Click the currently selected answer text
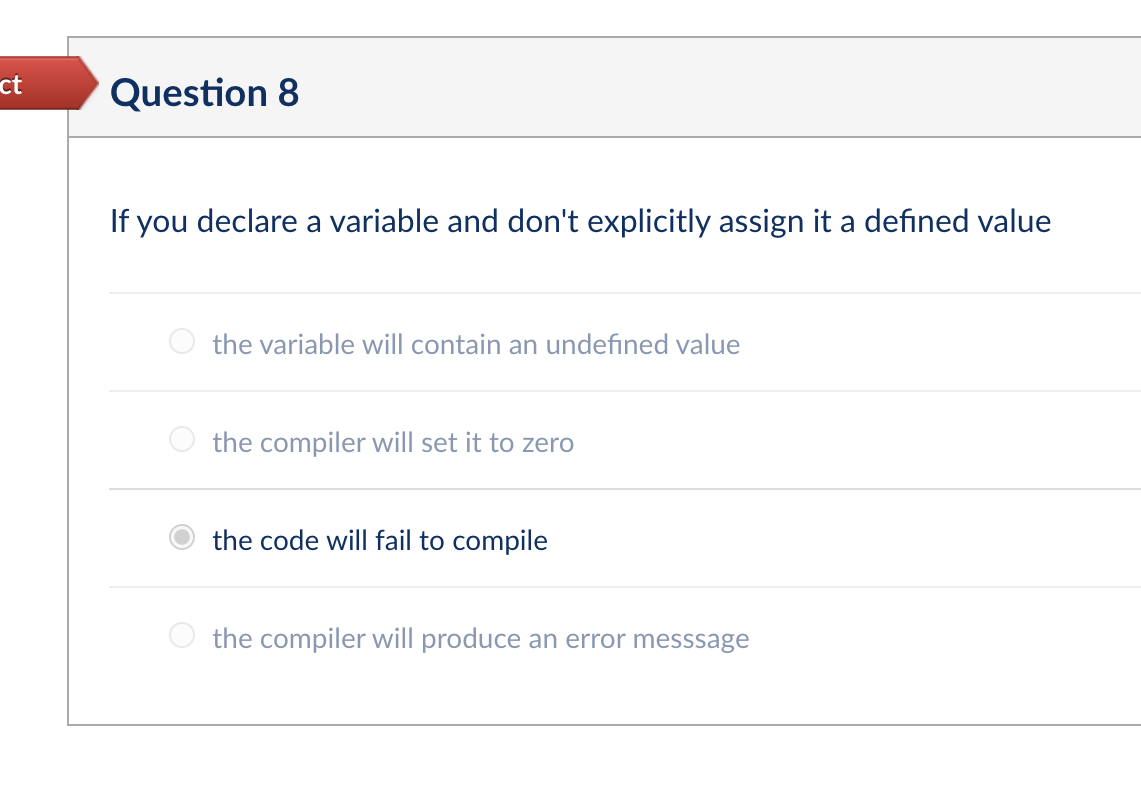The width and height of the screenshot is (1141, 793). [x=379, y=540]
